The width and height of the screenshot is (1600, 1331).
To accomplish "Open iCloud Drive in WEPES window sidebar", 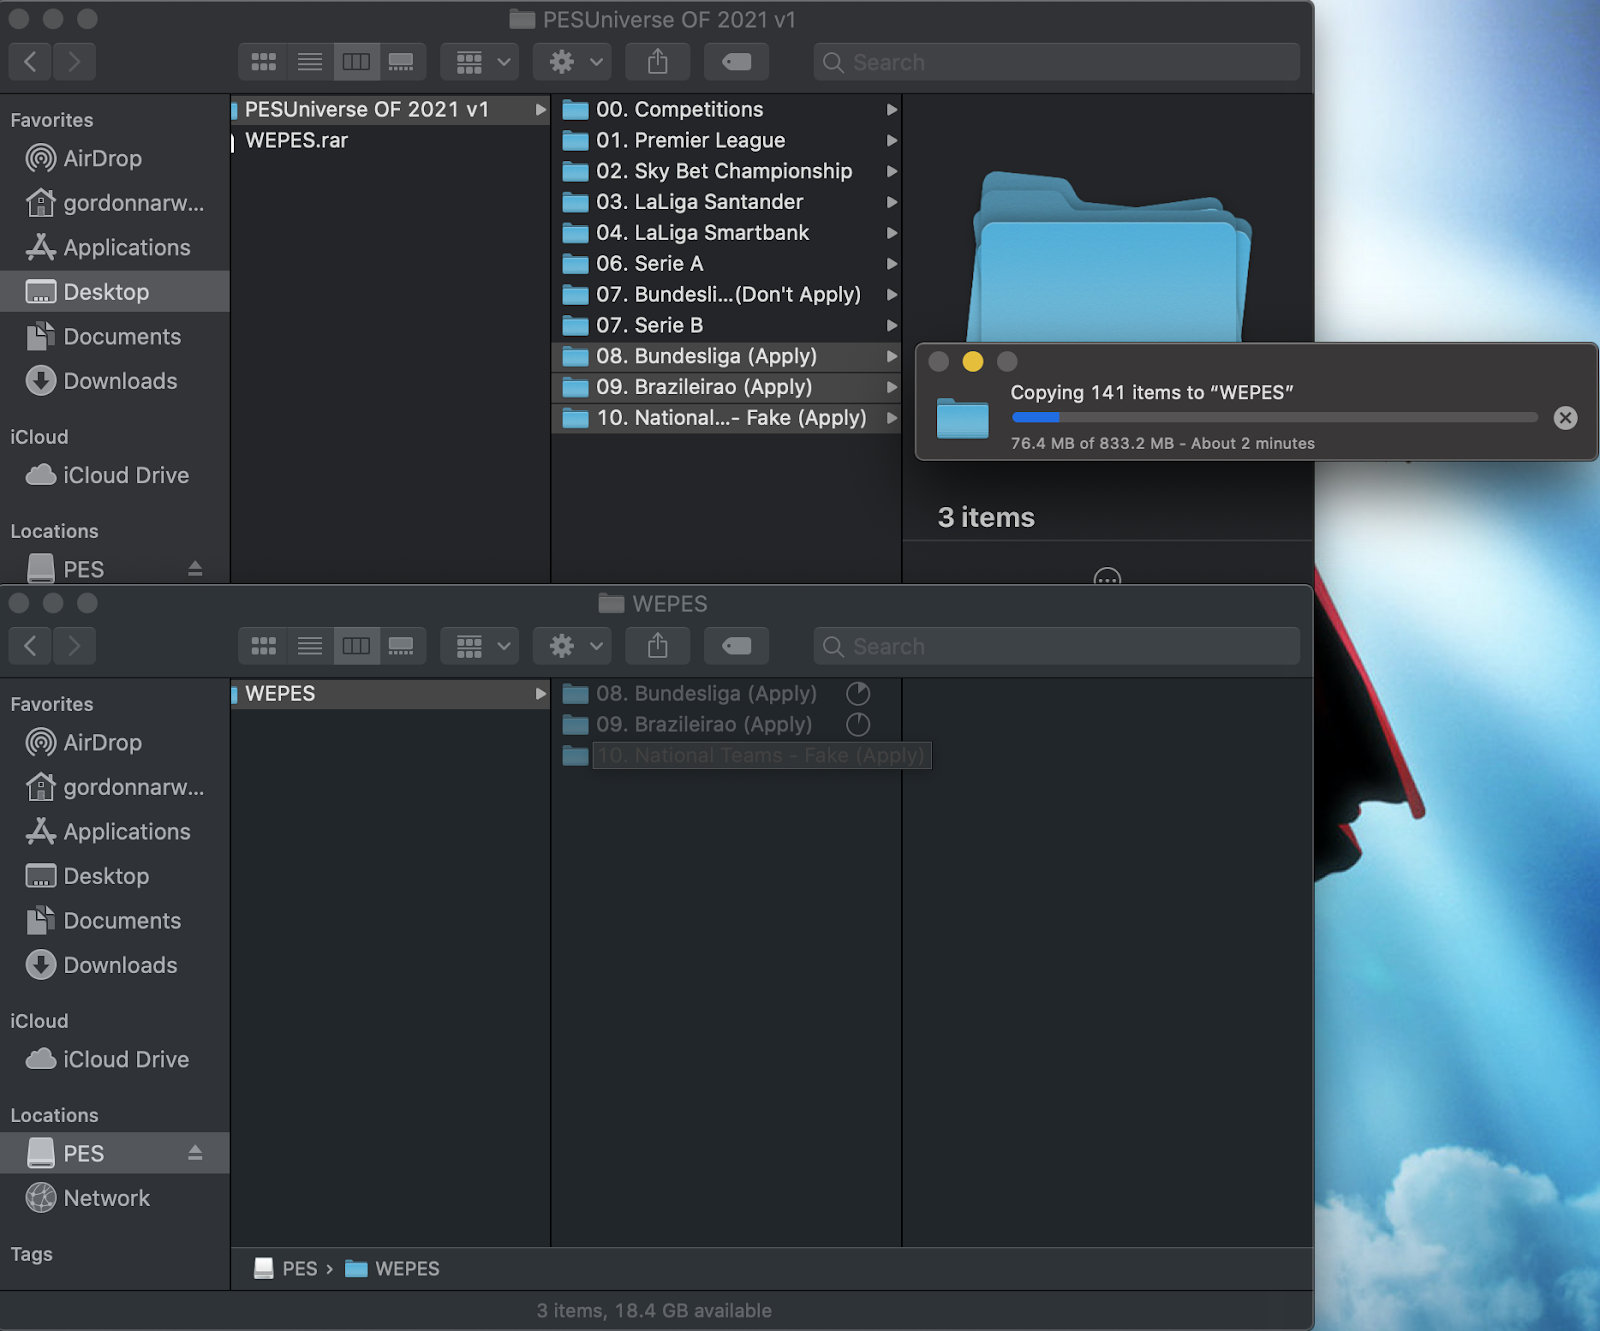I will click(115, 1059).
